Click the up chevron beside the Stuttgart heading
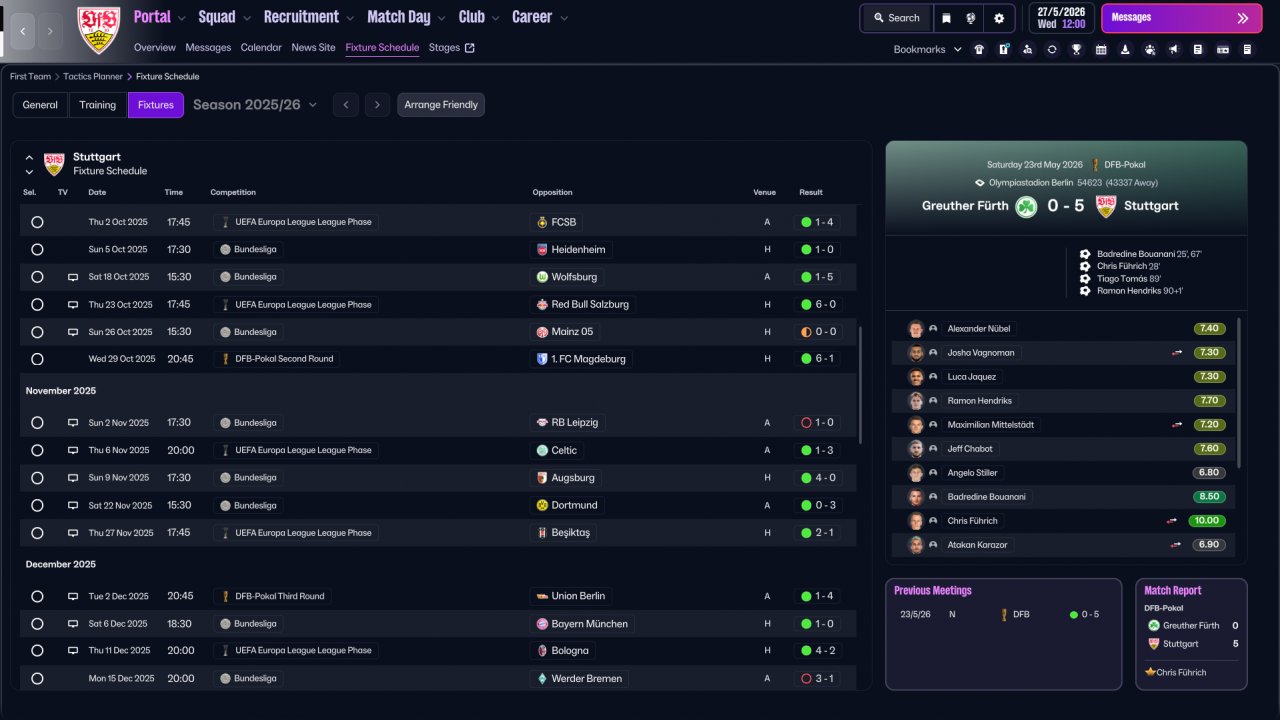The image size is (1280, 720). (29, 158)
